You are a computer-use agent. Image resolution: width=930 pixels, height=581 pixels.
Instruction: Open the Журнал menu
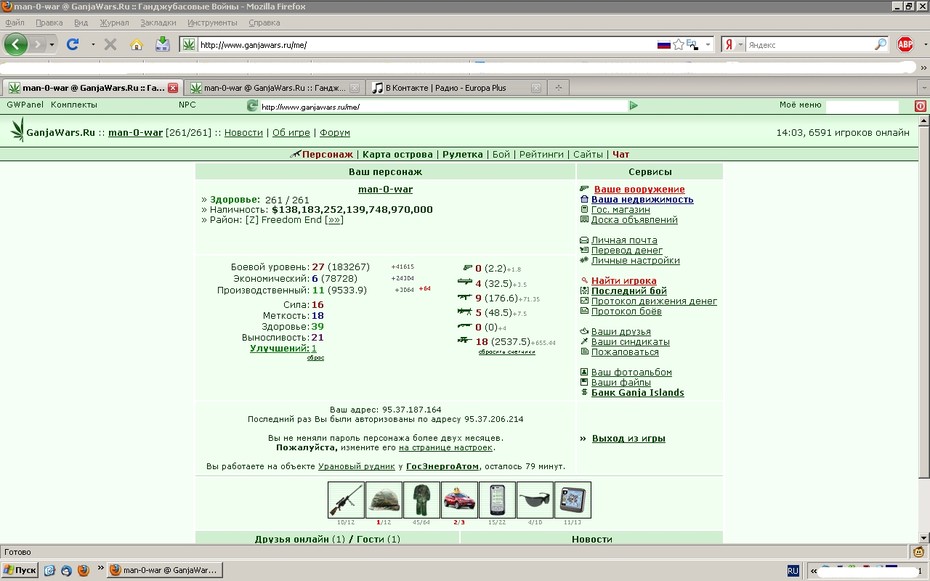(x=114, y=23)
